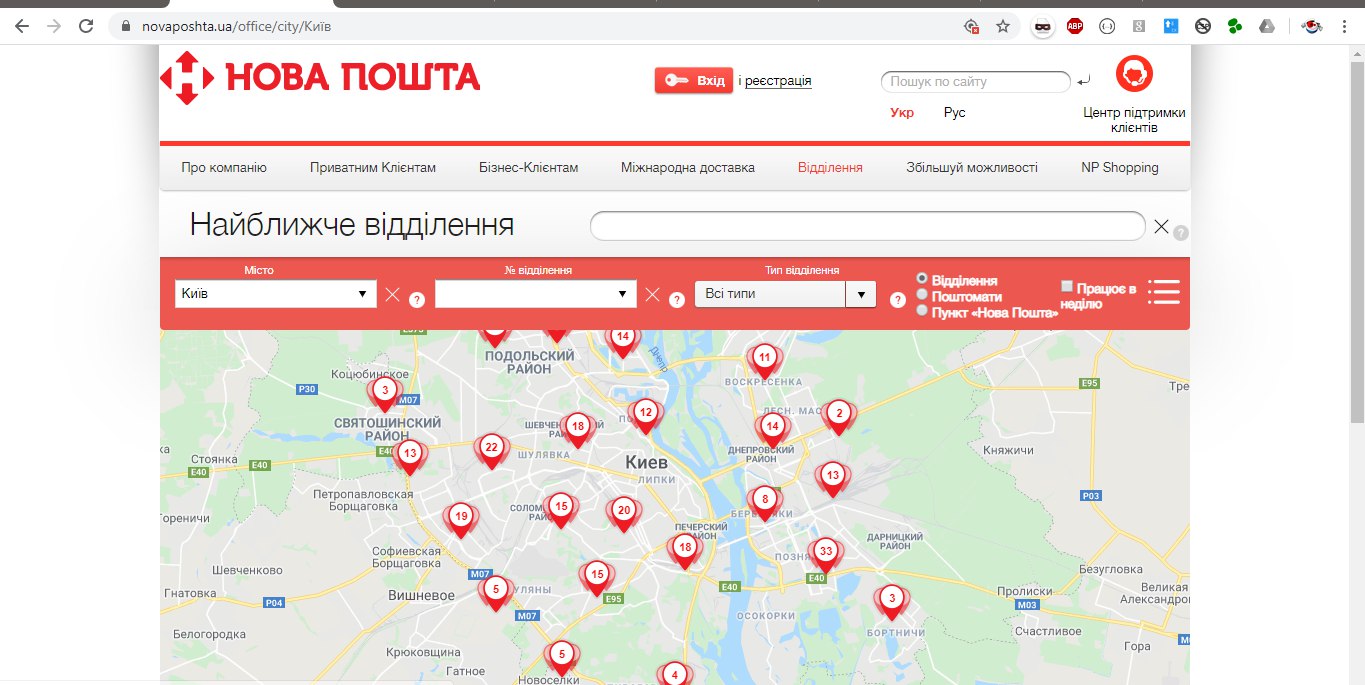
Task: Clear the Місто selection with X
Action: [392, 295]
